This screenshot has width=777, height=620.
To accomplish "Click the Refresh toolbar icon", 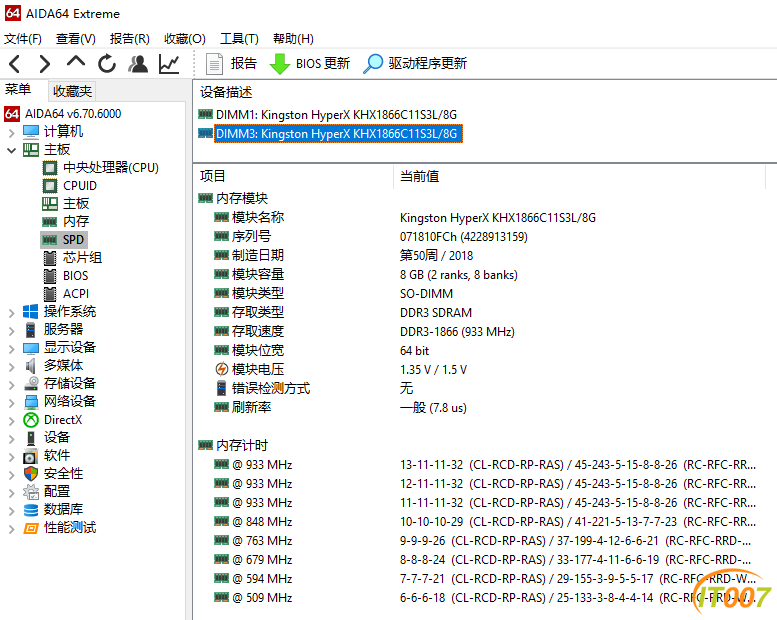I will pyautogui.click(x=106, y=64).
